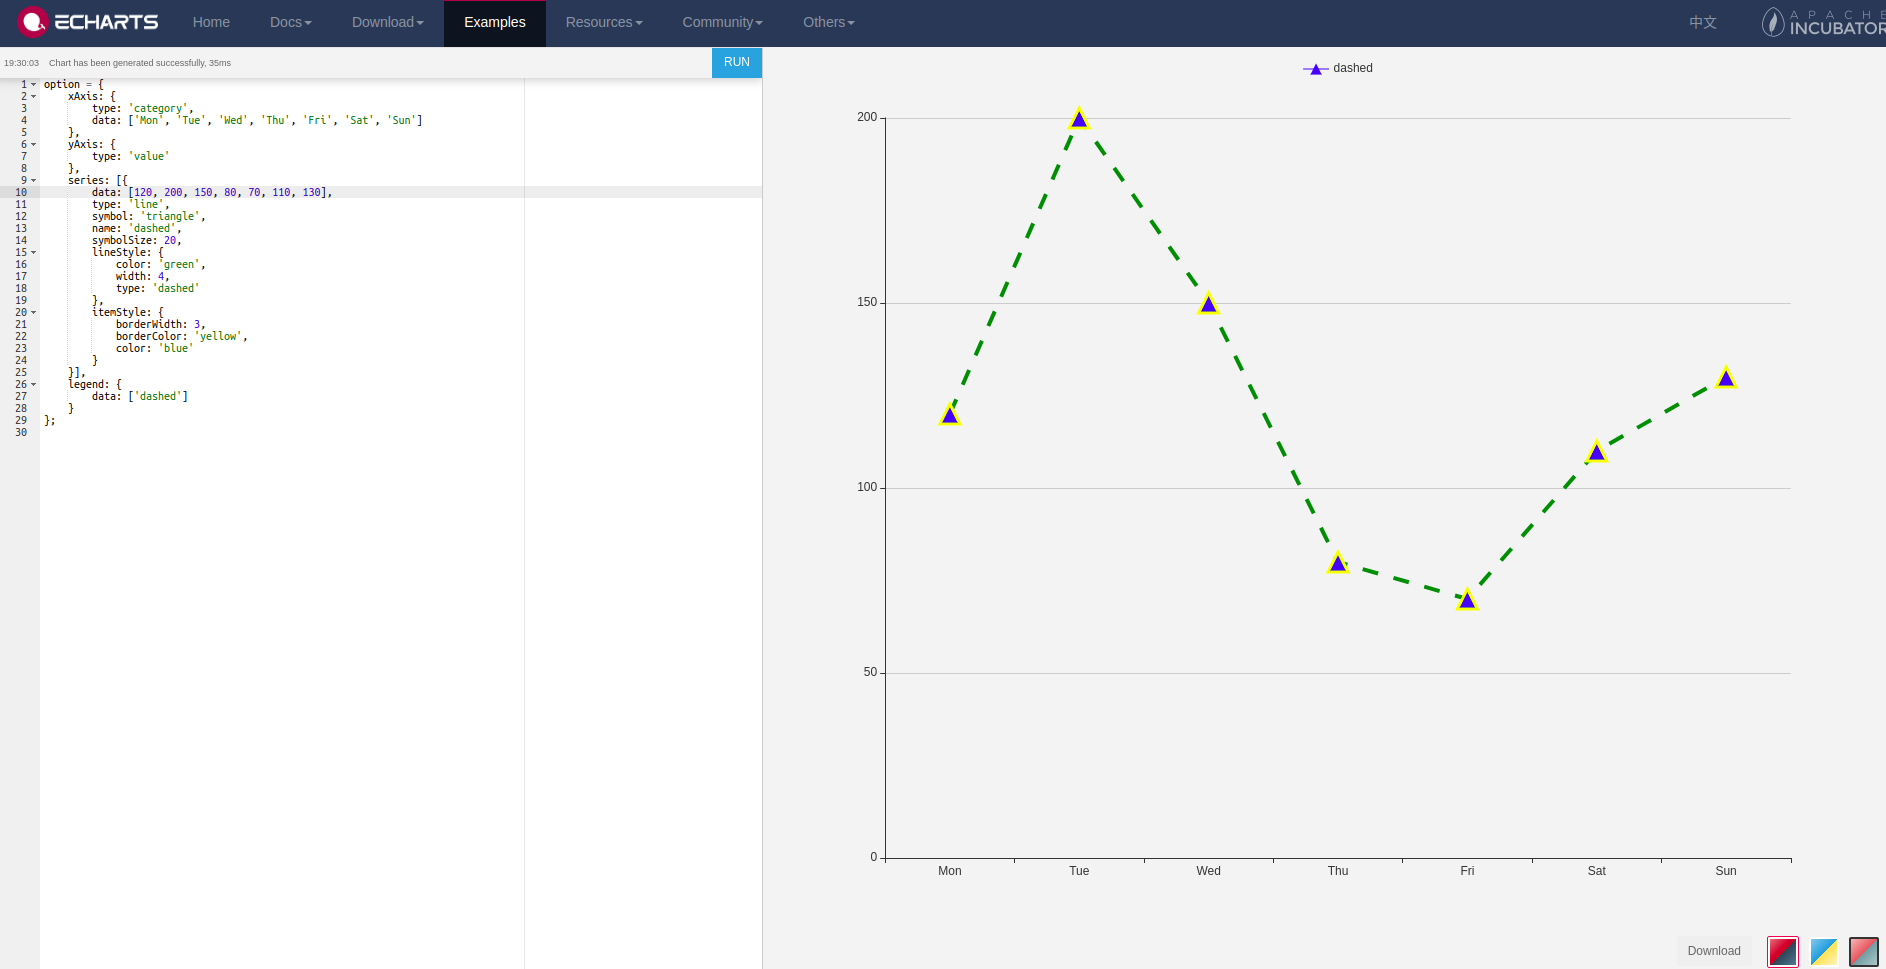Image resolution: width=1886 pixels, height=969 pixels.
Task: Click the Apache Incubator logo
Action: 1820,21
